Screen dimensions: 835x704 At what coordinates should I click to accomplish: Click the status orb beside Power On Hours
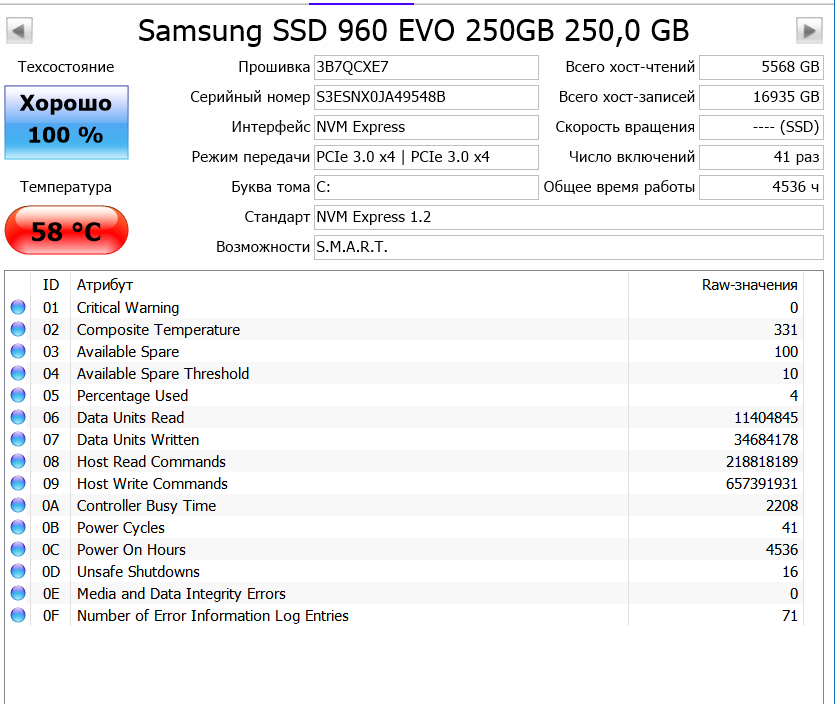(x=18, y=550)
